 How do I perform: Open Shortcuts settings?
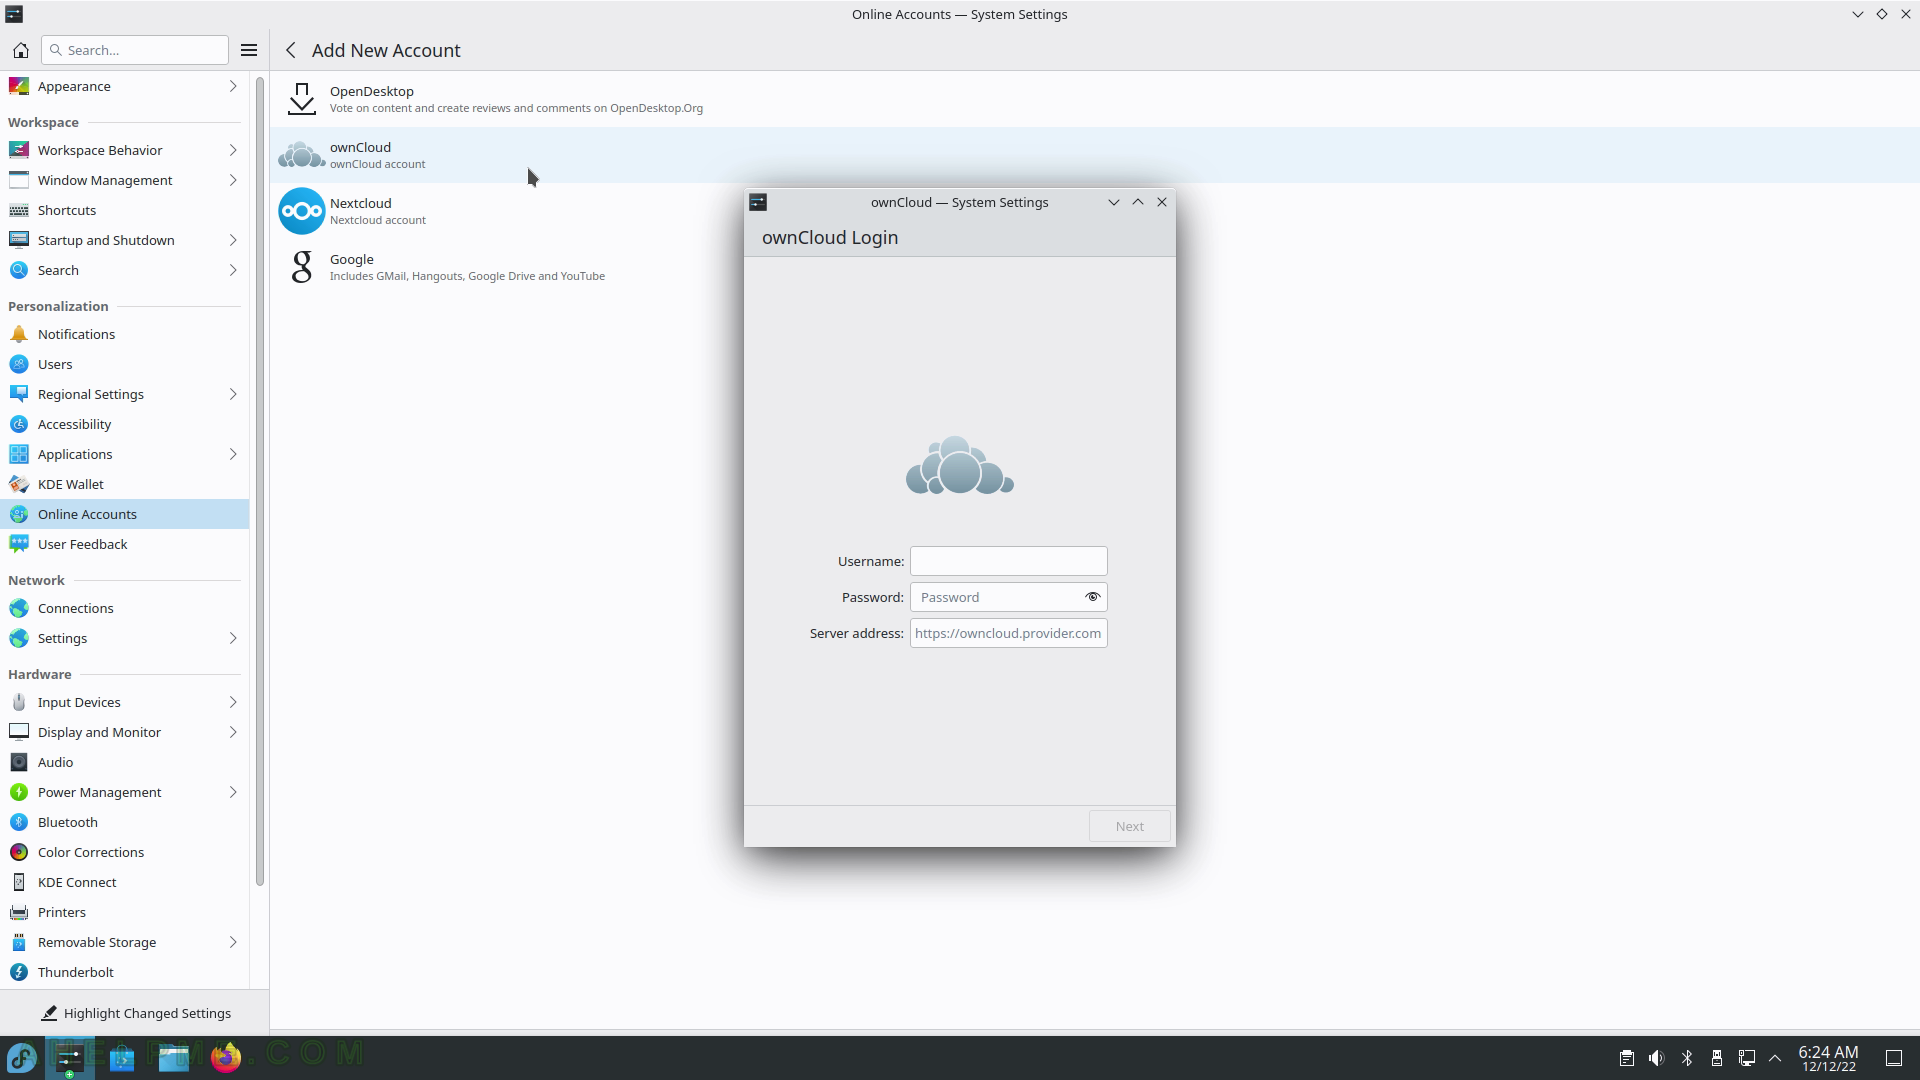point(124,210)
